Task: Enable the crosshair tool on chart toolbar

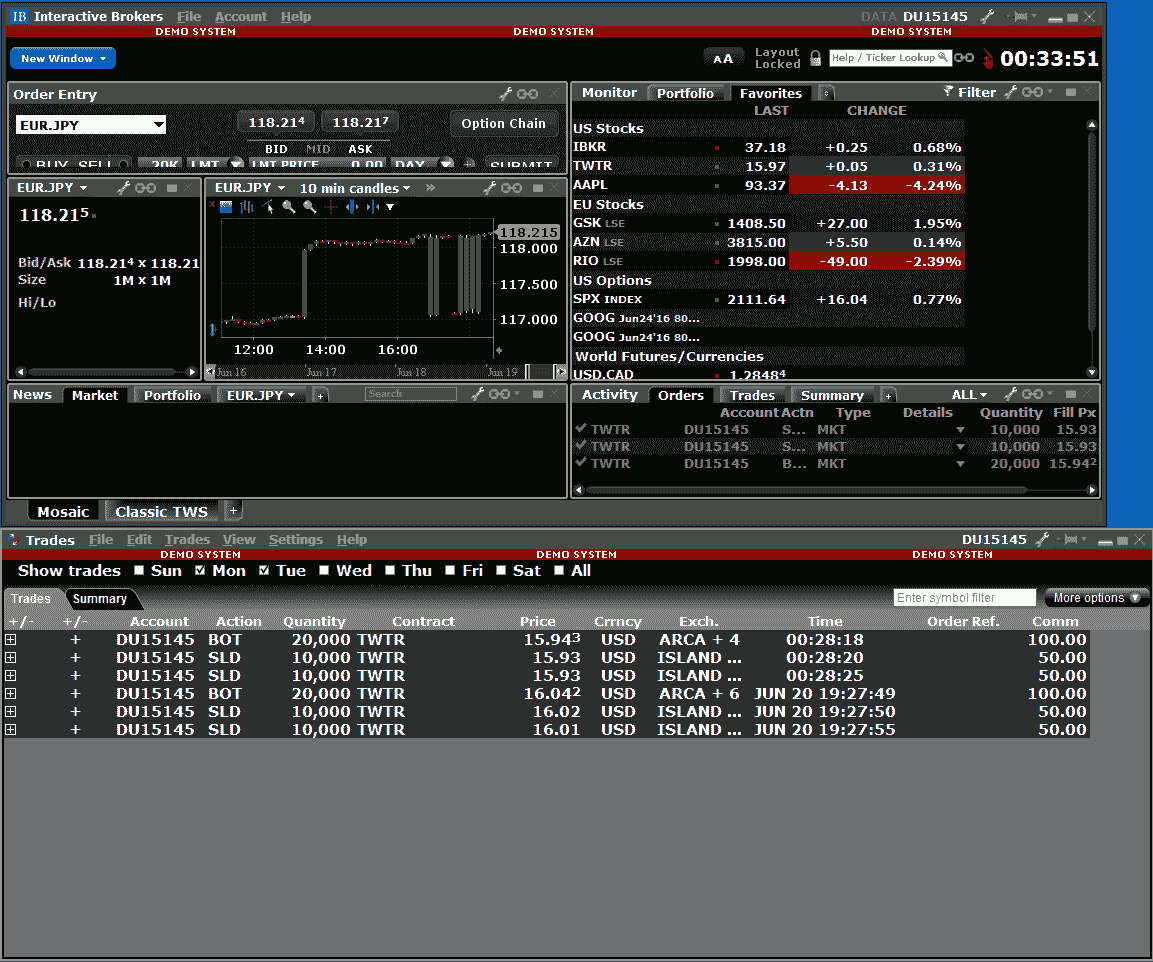Action: (x=331, y=207)
